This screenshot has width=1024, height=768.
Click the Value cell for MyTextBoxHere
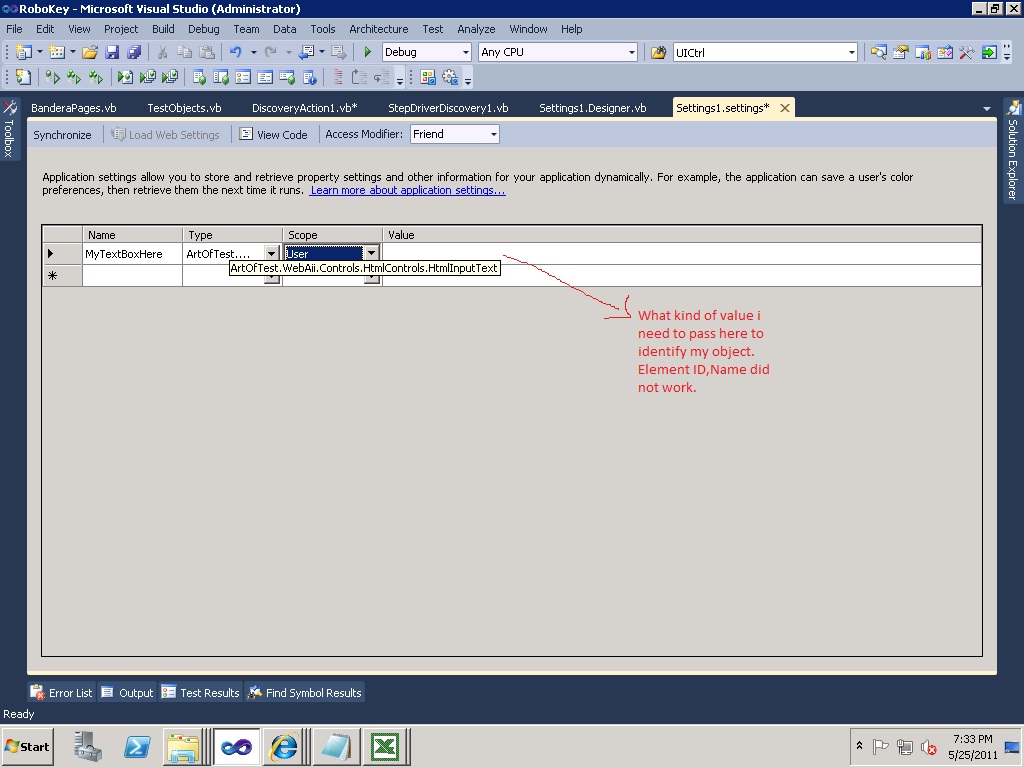tap(681, 253)
